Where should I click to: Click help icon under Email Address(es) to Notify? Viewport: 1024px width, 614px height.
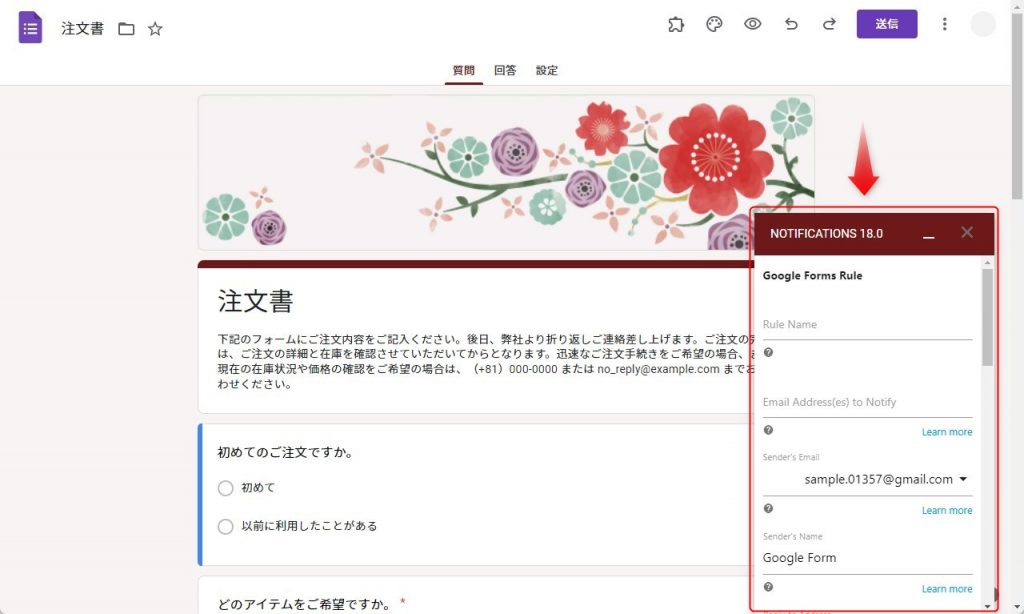(x=768, y=430)
